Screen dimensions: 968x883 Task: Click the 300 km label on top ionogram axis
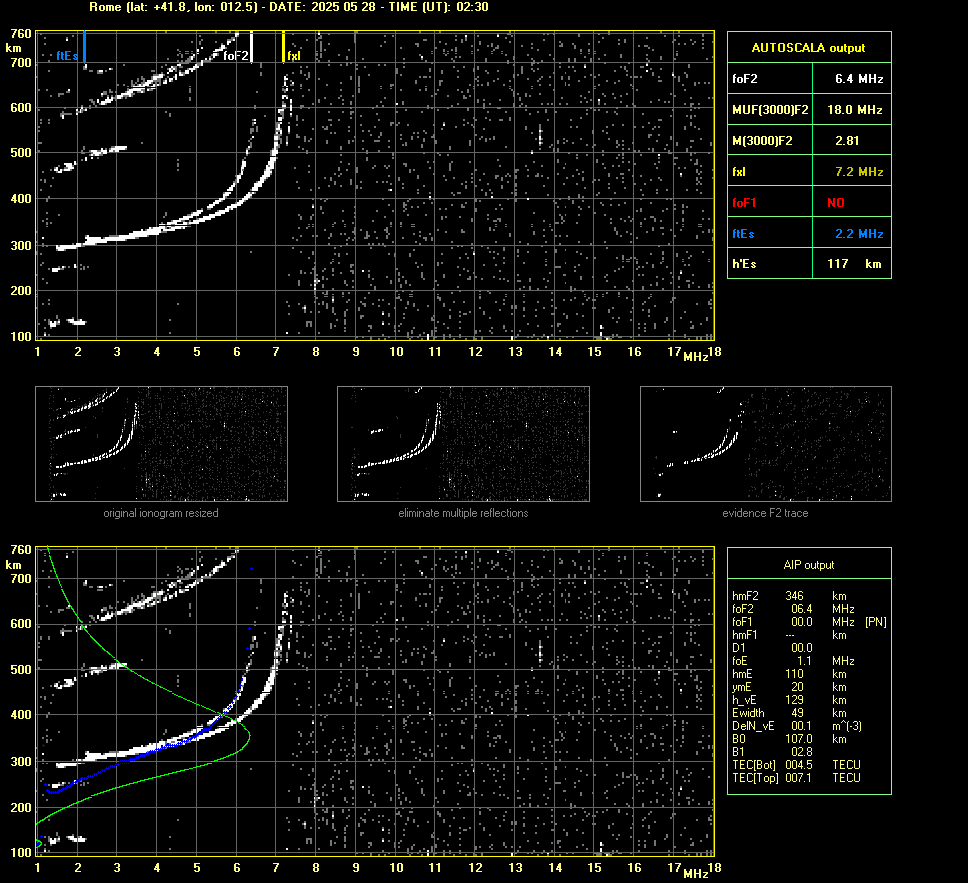pos(21,245)
